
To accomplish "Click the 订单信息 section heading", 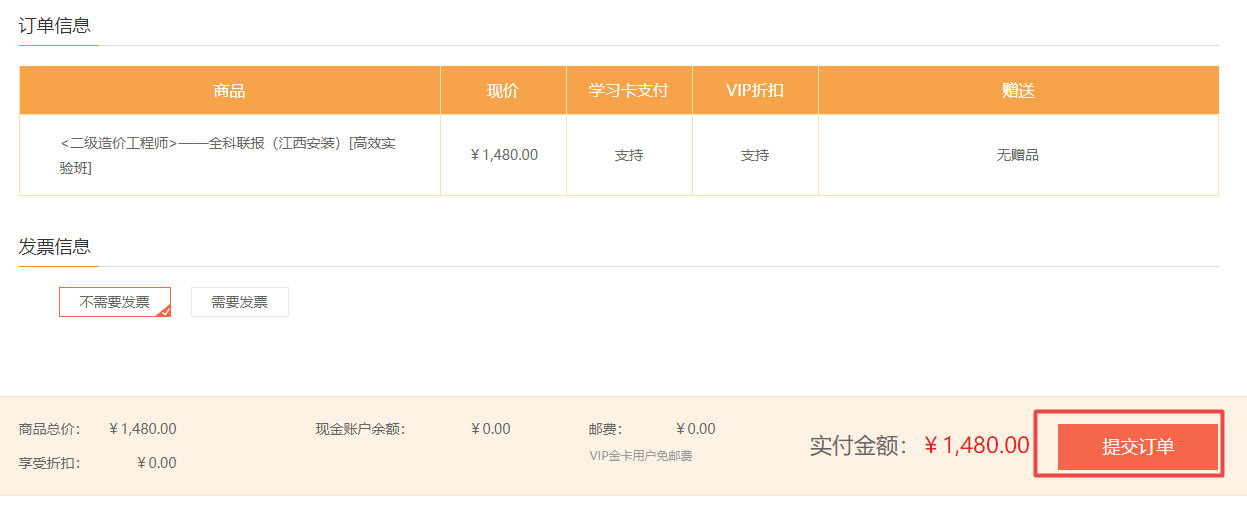I will [55, 25].
